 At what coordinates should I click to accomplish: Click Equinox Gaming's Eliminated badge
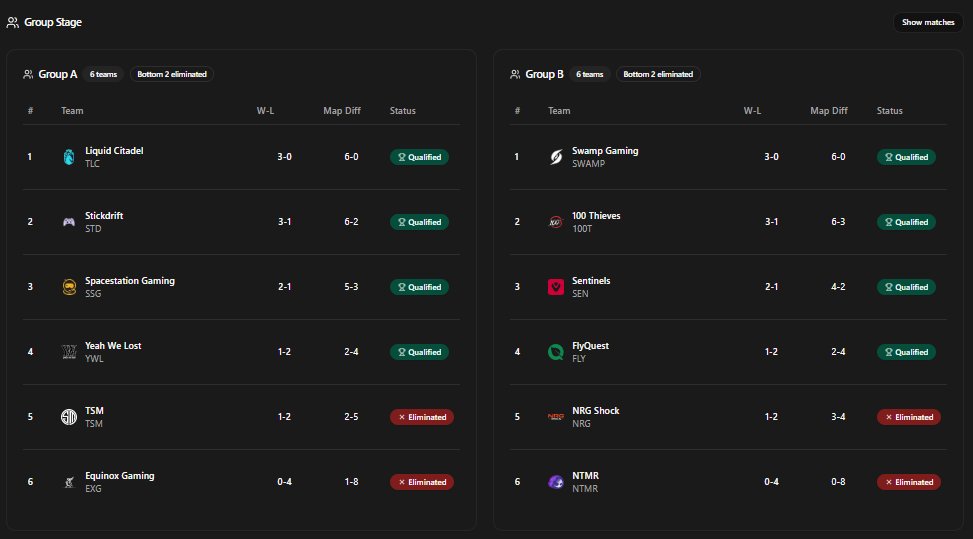click(x=422, y=482)
